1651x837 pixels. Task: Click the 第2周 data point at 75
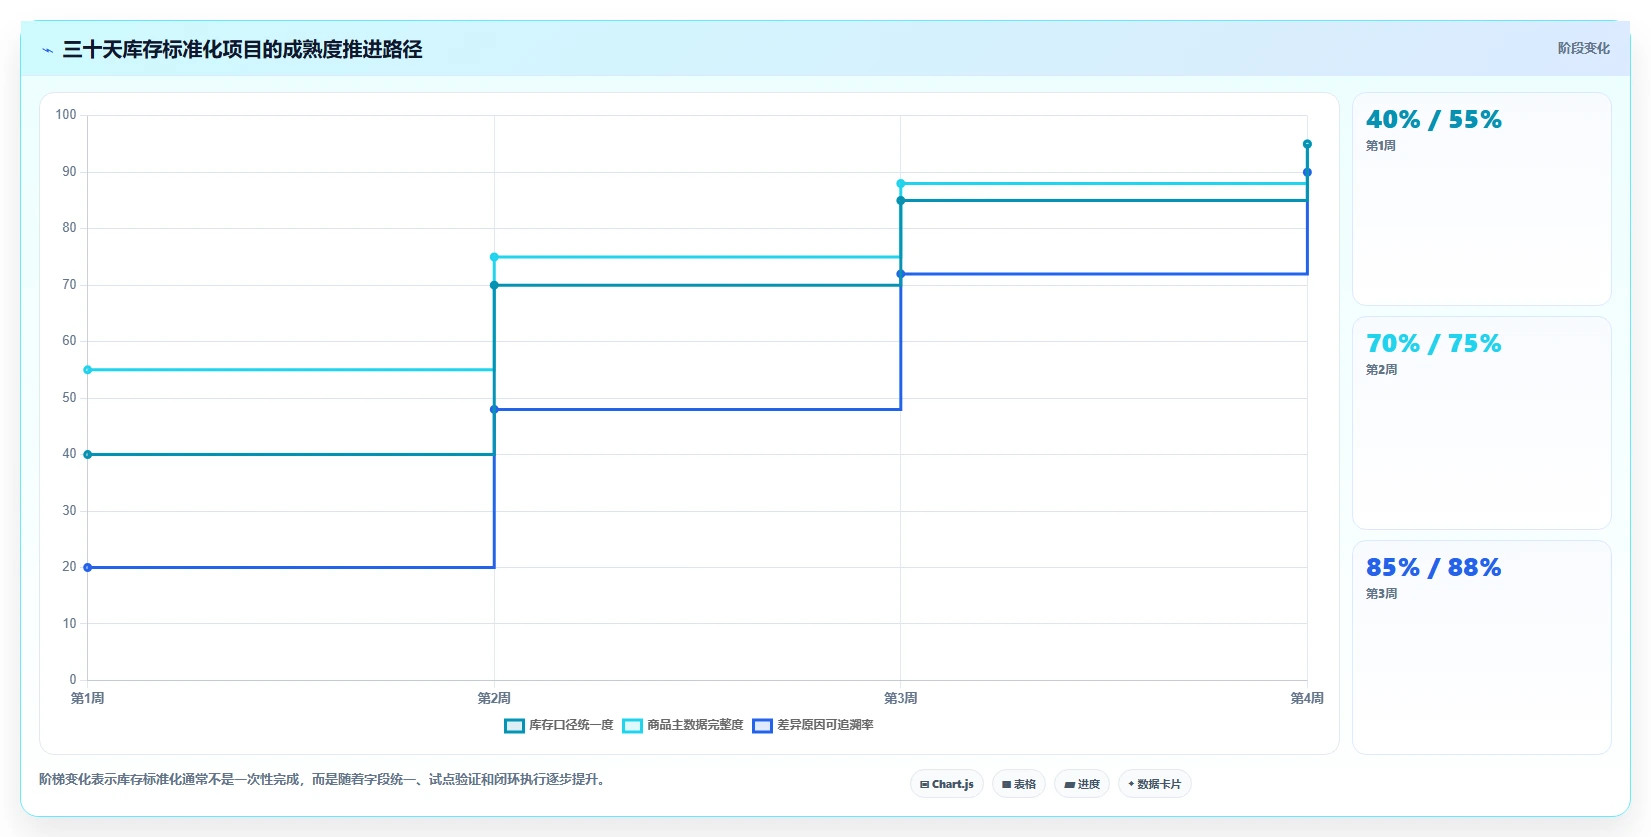(x=494, y=257)
